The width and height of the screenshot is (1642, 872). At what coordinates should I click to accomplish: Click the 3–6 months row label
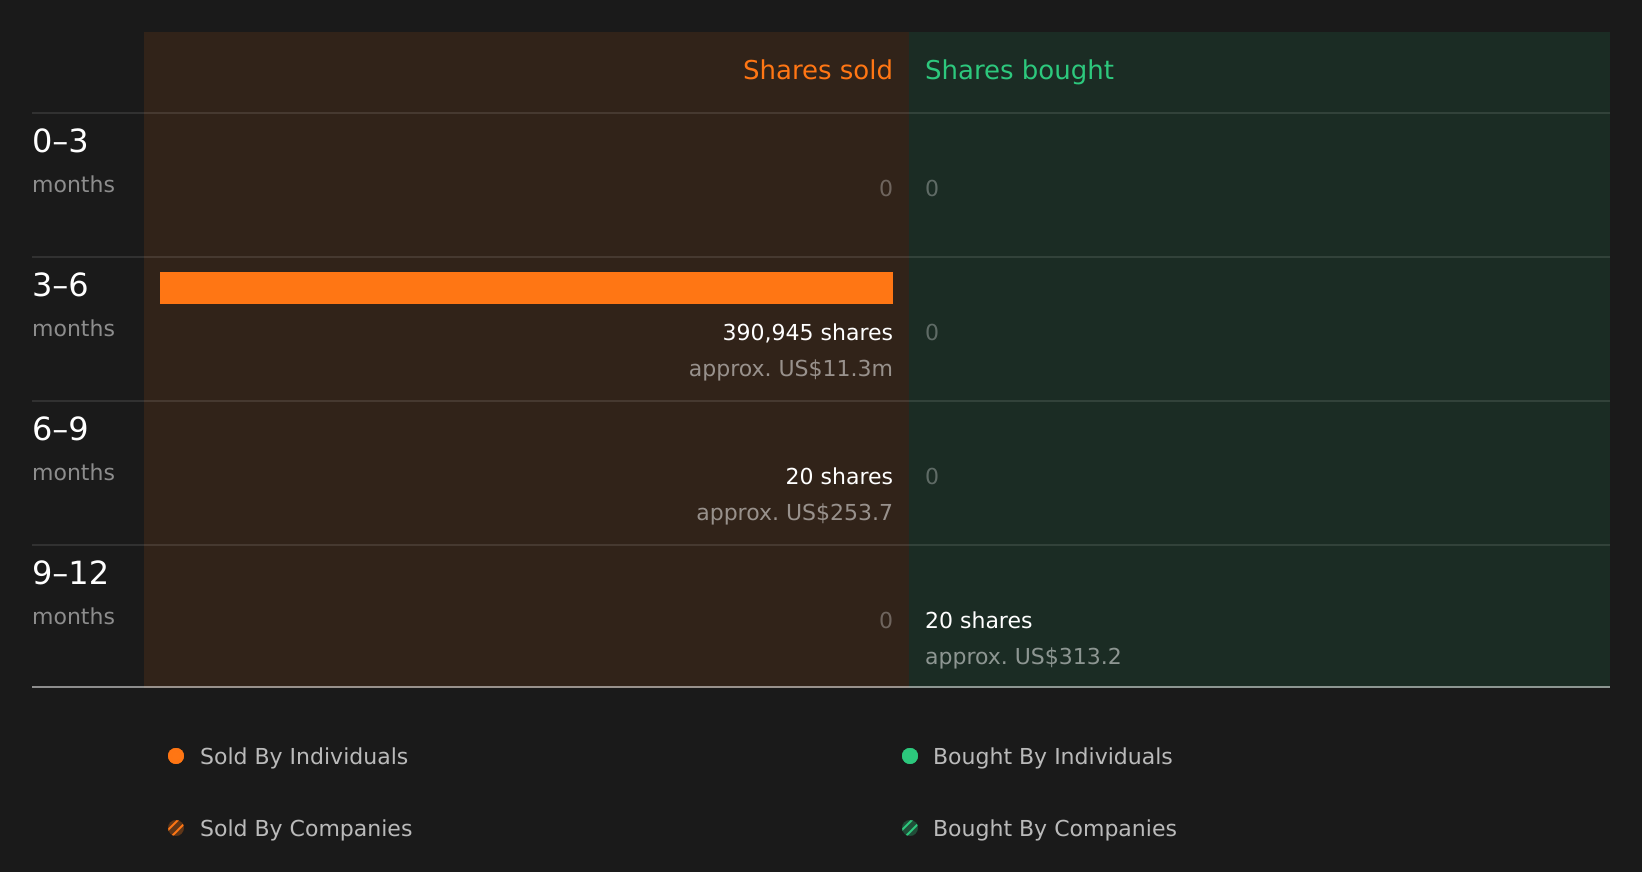[73, 305]
